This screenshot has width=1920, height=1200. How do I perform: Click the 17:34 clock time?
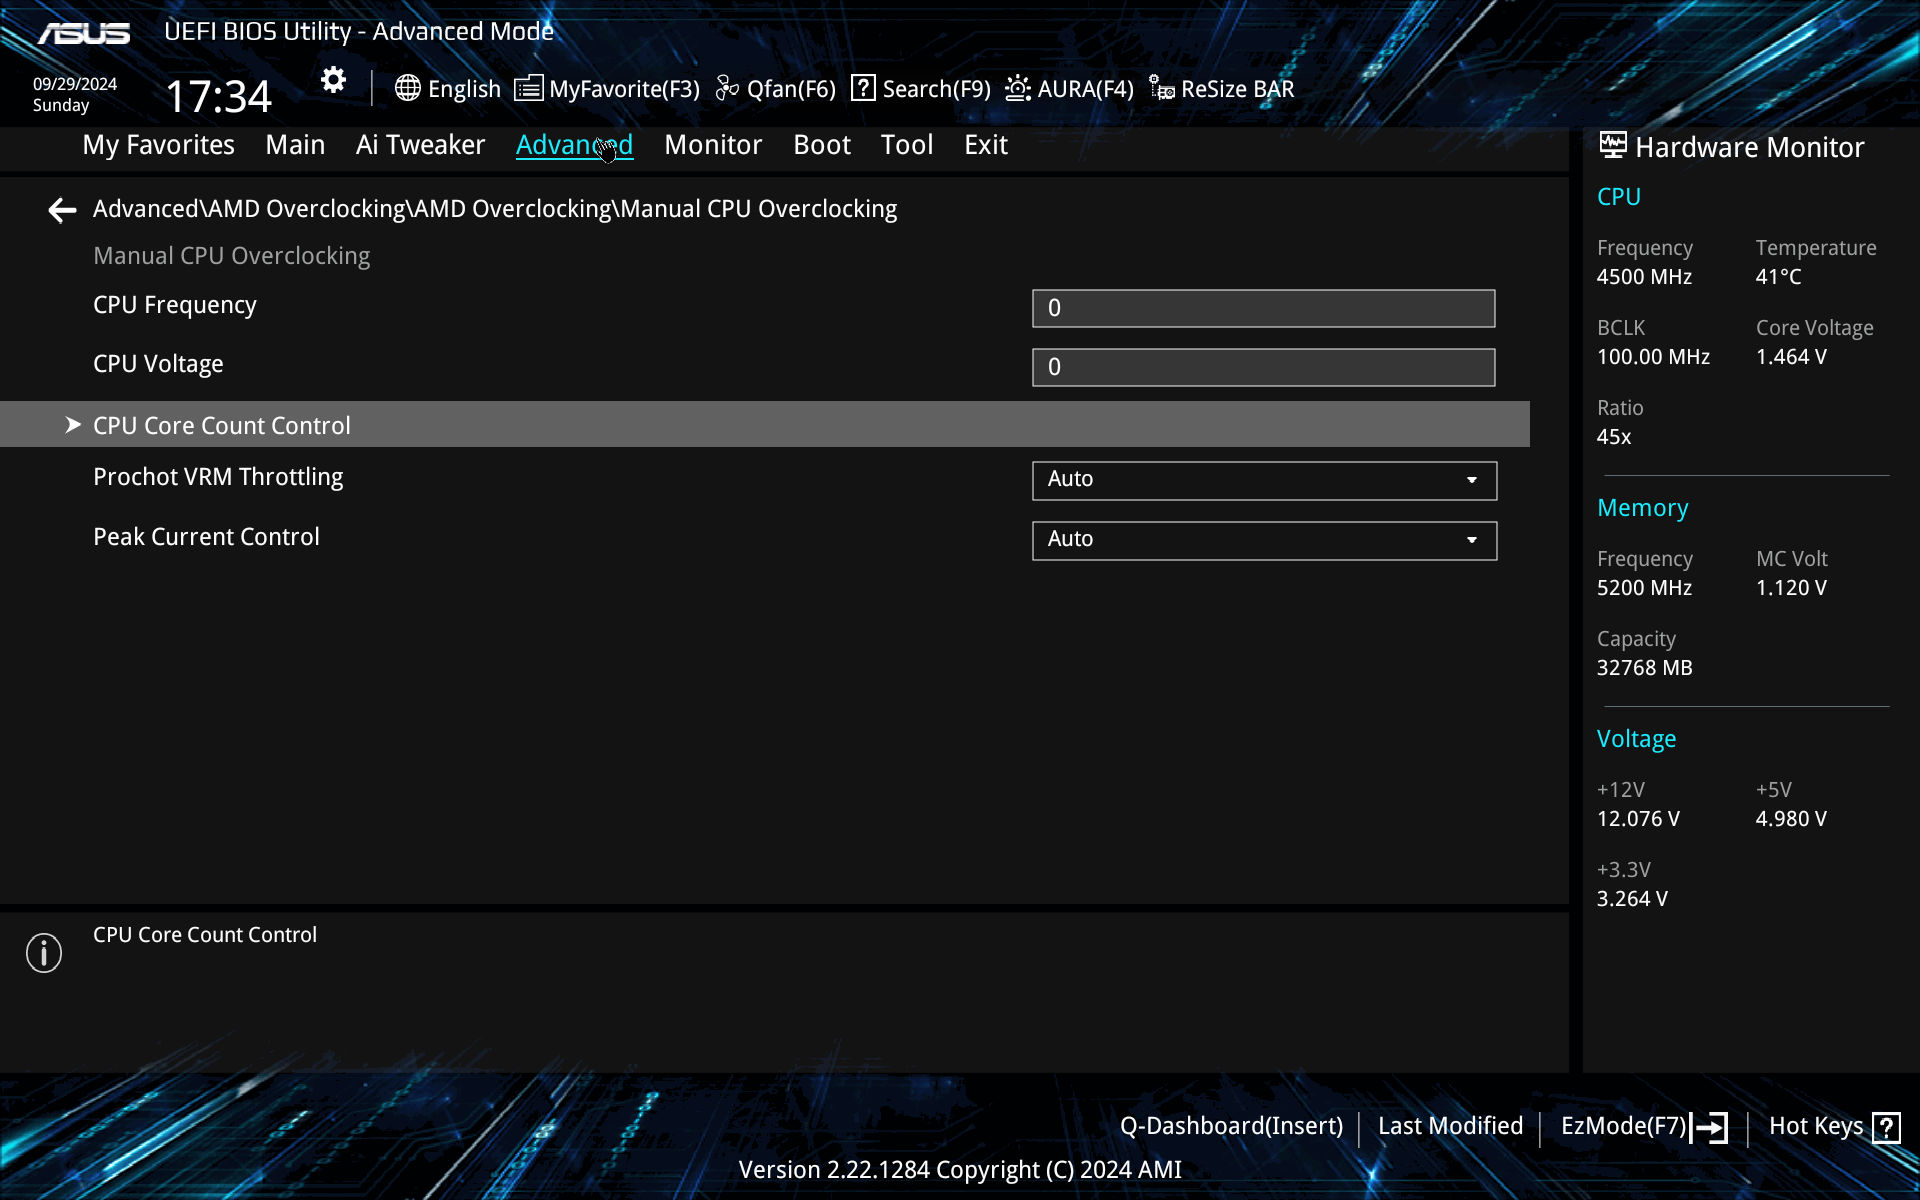218,96
